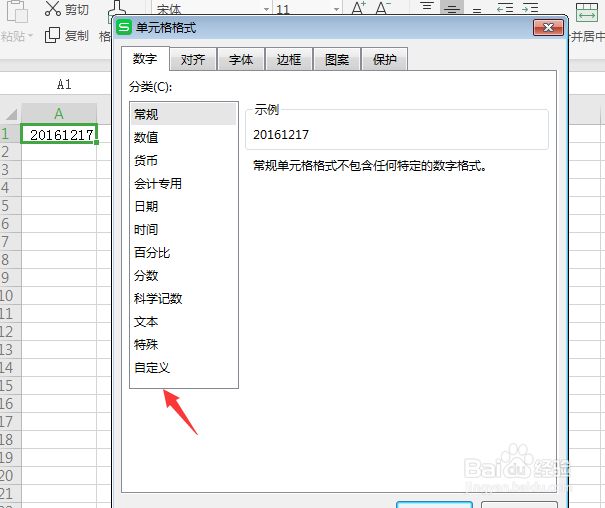Click the increase font size icon
Viewport: 605px width, 508px height.
click(358, 8)
